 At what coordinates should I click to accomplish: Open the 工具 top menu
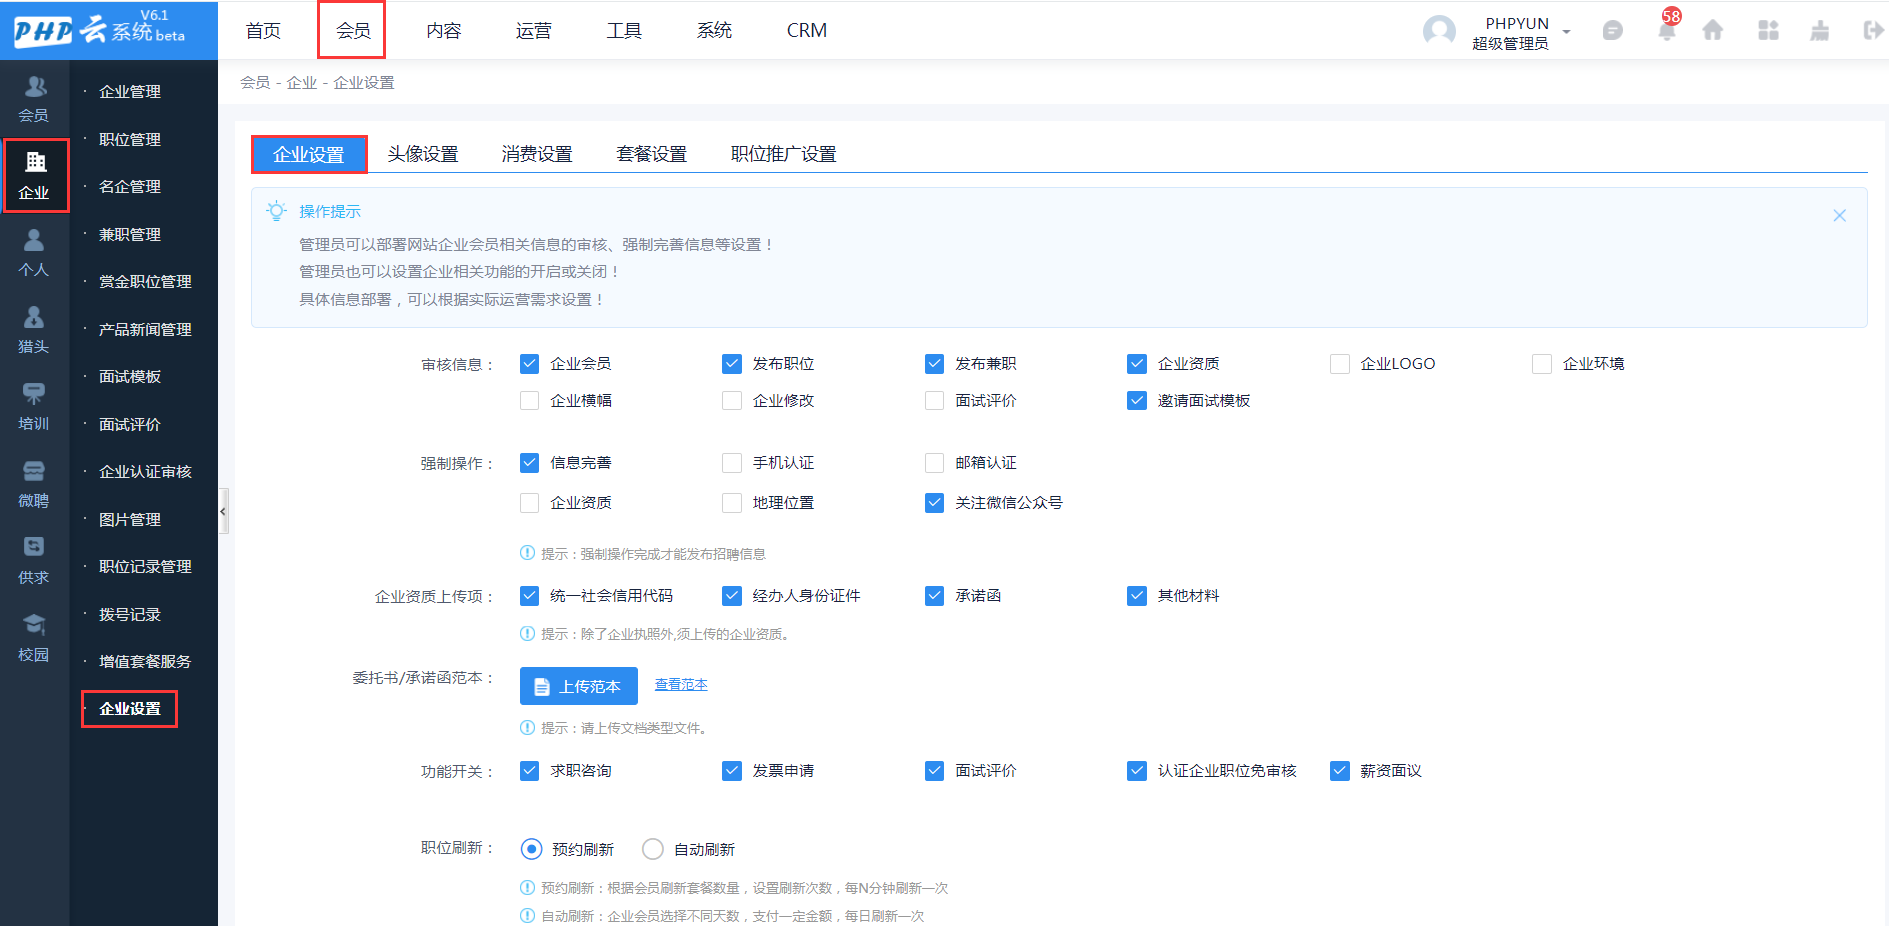pyautogui.click(x=624, y=31)
